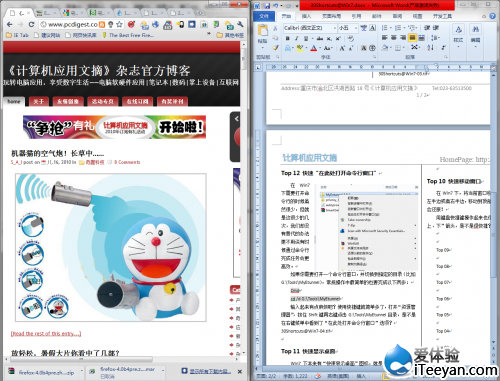500x381 pixels.
Task: Reload the page in Chrome
Action: [31, 24]
